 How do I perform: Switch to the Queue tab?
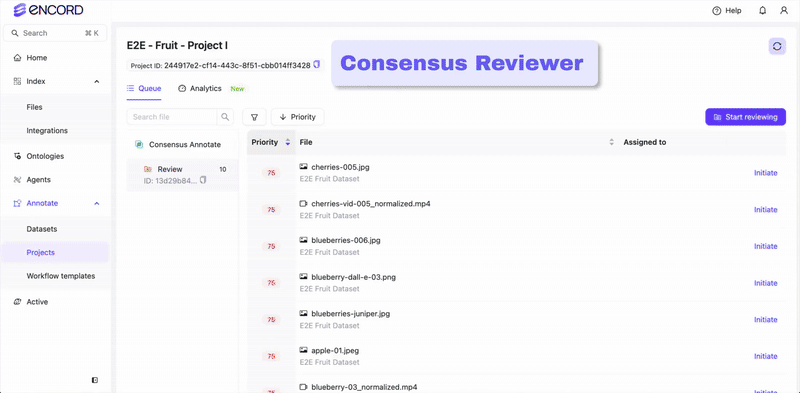point(144,88)
